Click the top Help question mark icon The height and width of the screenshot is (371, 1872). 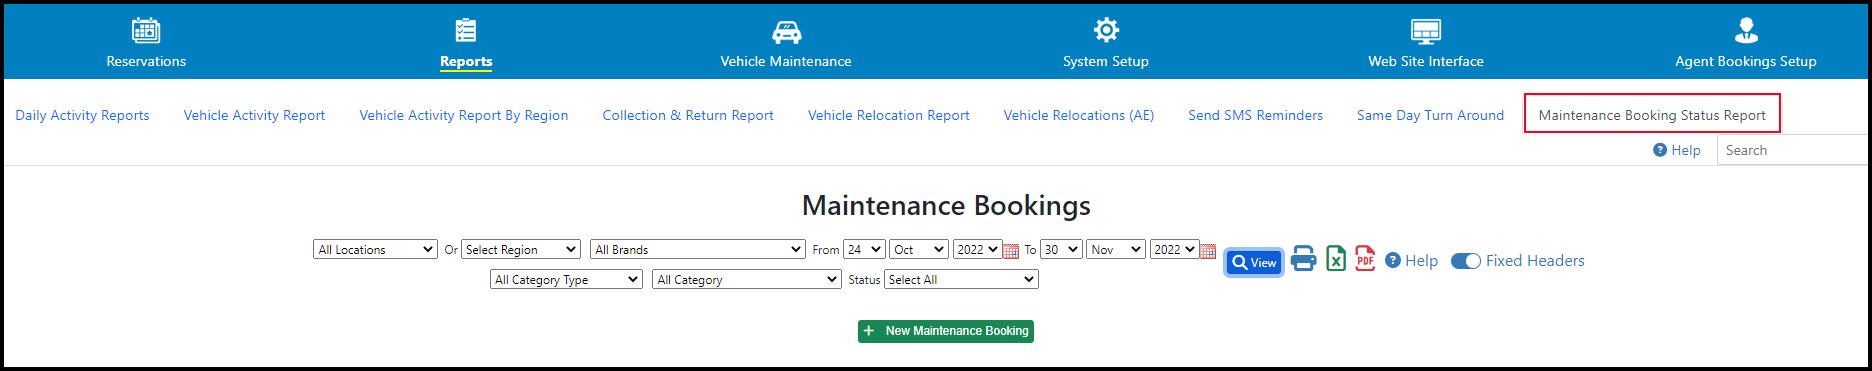click(x=1660, y=150)
